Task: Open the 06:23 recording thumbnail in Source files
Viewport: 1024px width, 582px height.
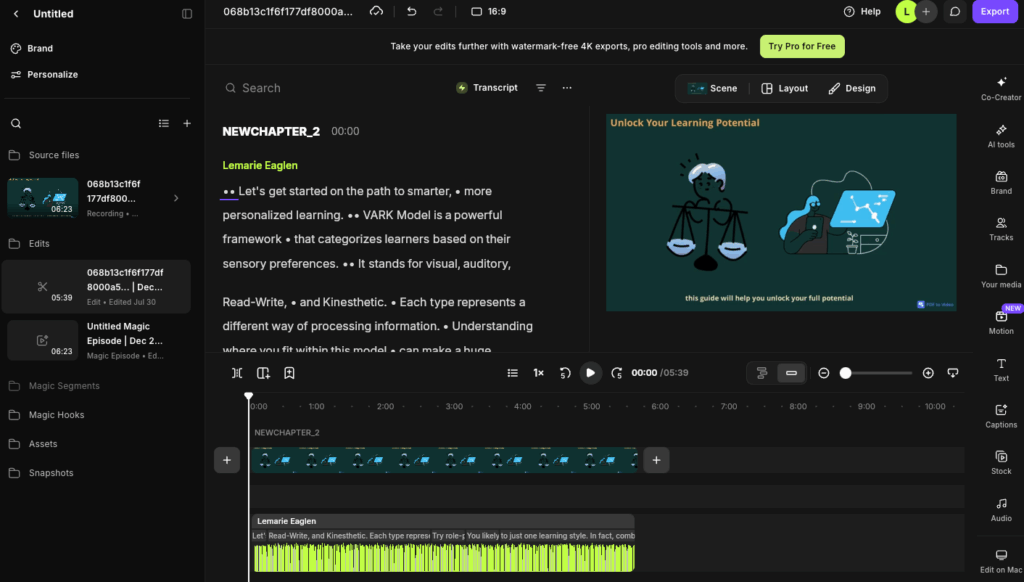Action: (42, 198)
